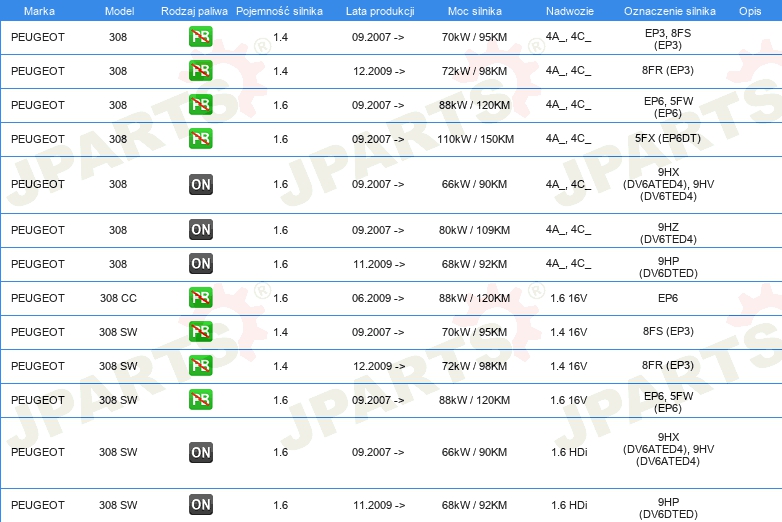Click the Opis column header
The height and width of the screenshot is (522, 782).
750,11
